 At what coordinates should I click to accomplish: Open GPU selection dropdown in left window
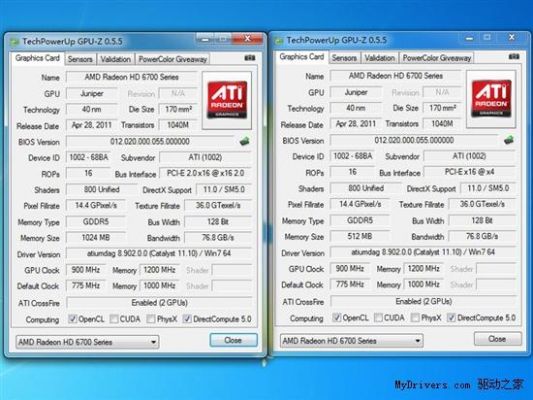coord(87,342)
